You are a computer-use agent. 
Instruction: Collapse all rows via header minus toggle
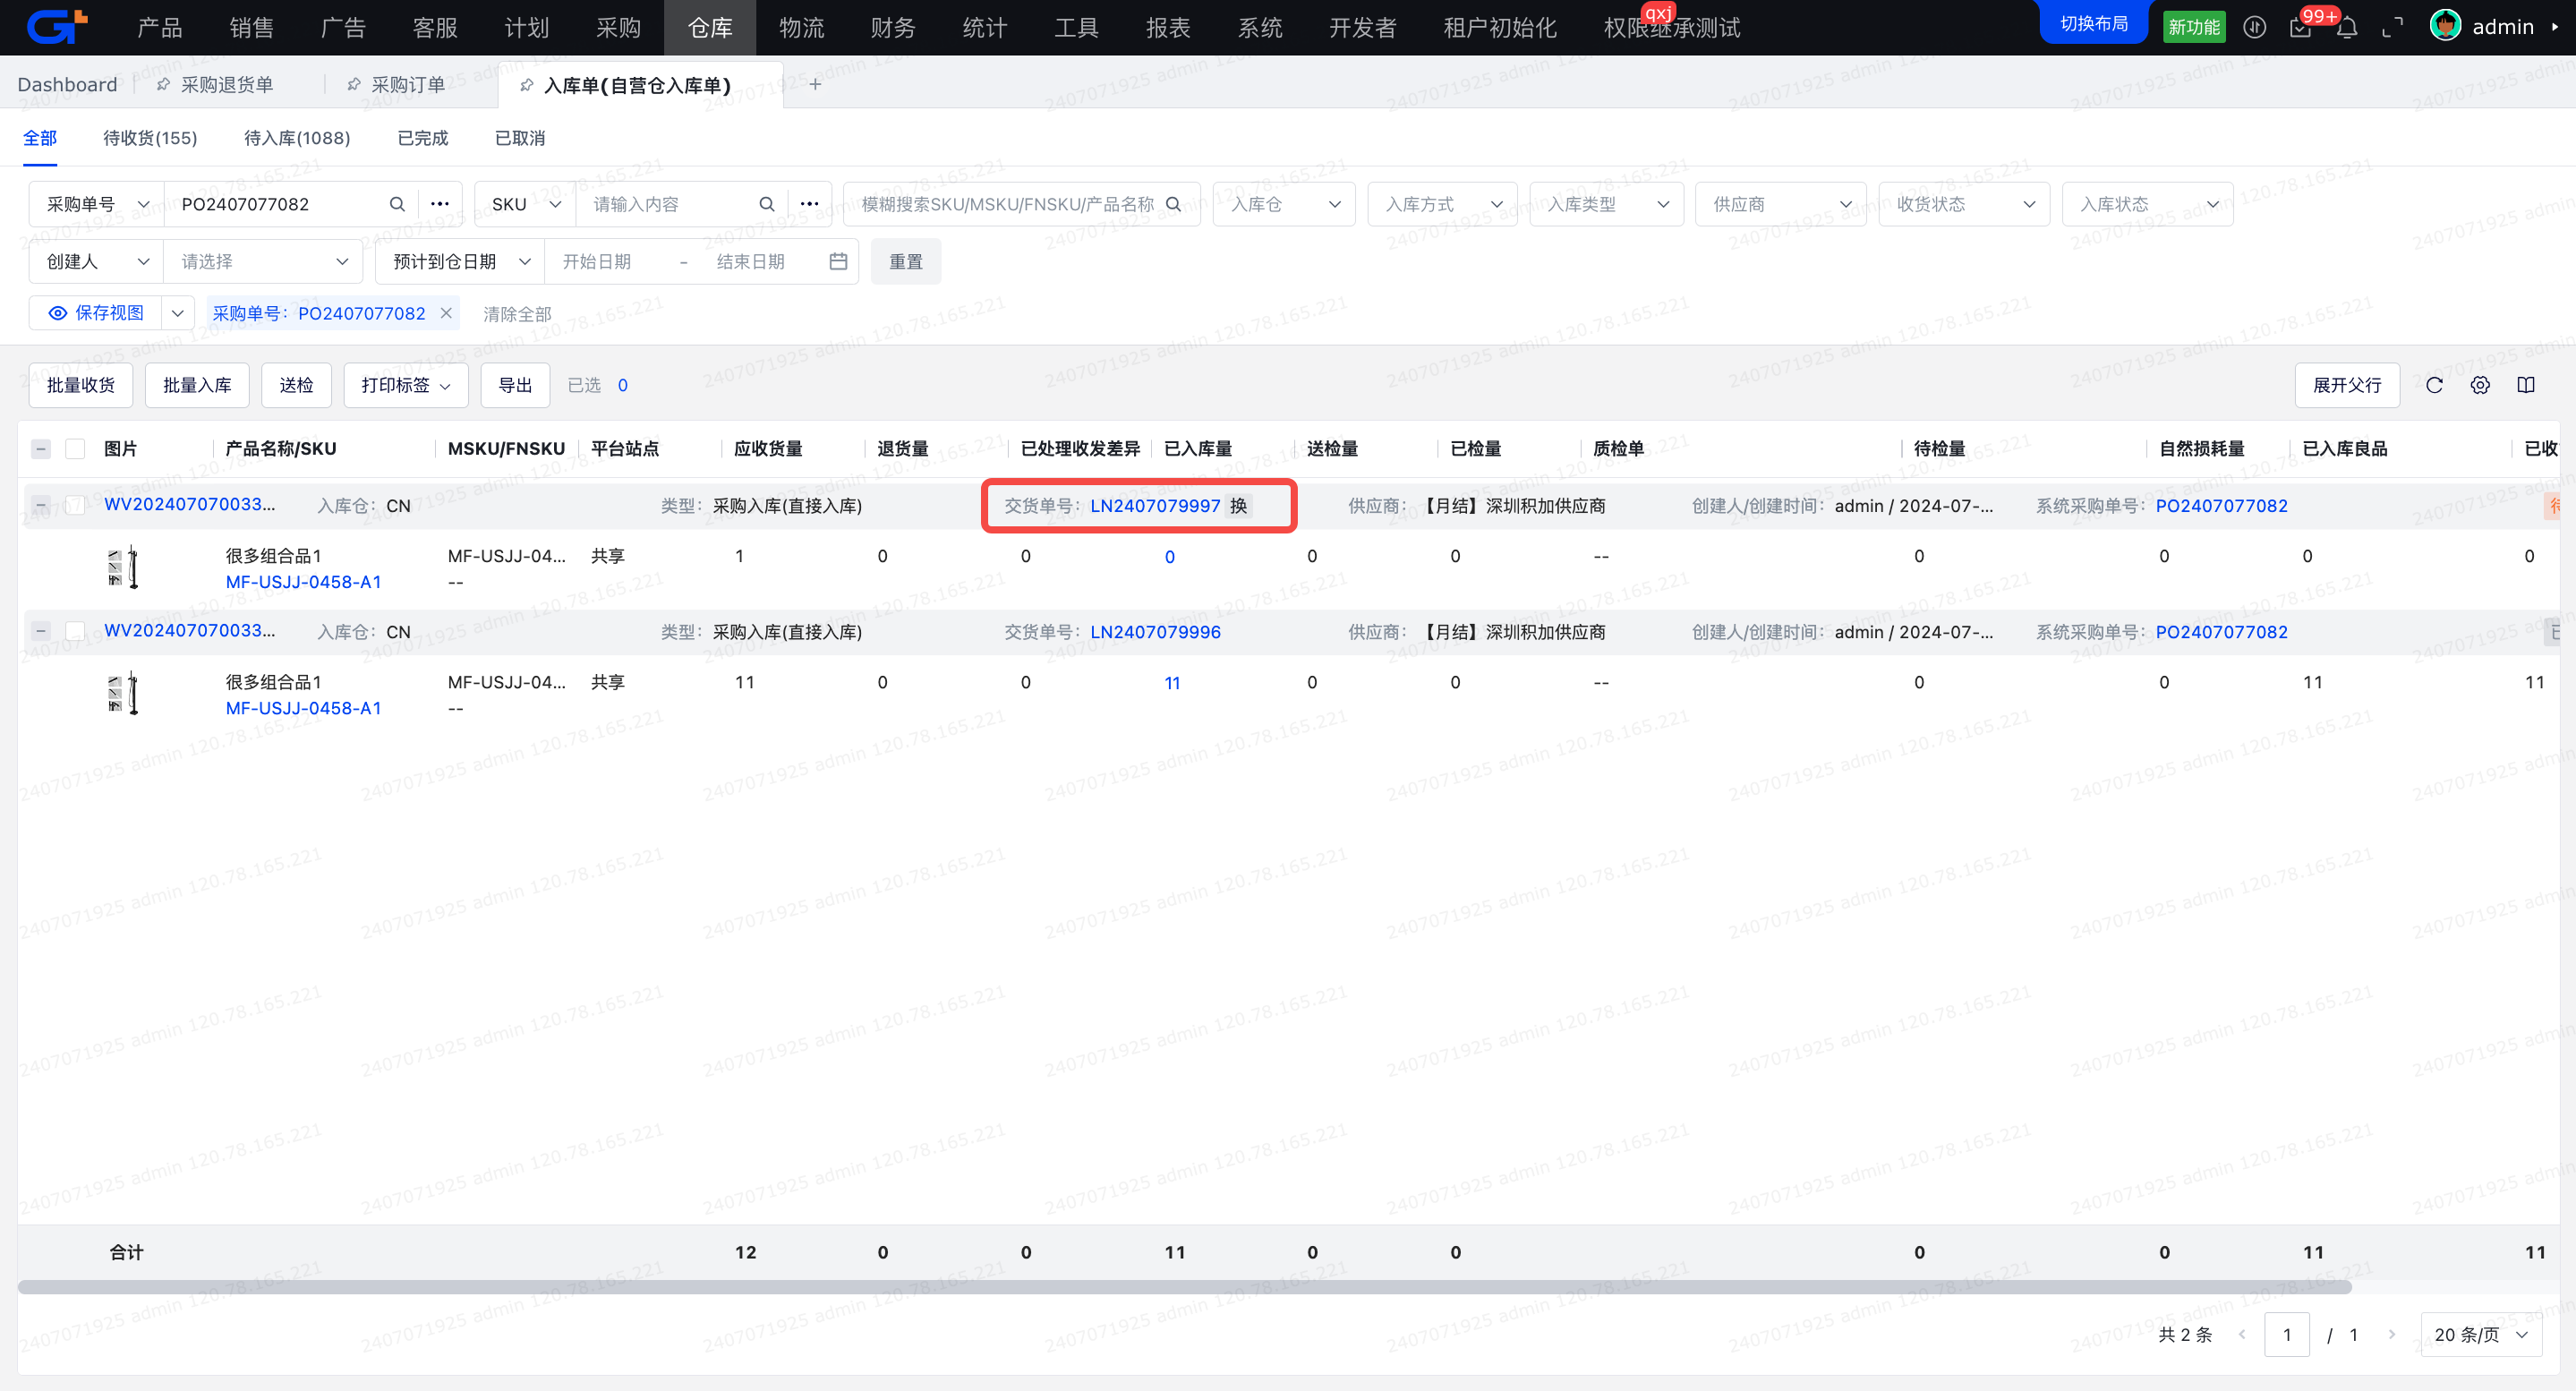tap(41, 448)
